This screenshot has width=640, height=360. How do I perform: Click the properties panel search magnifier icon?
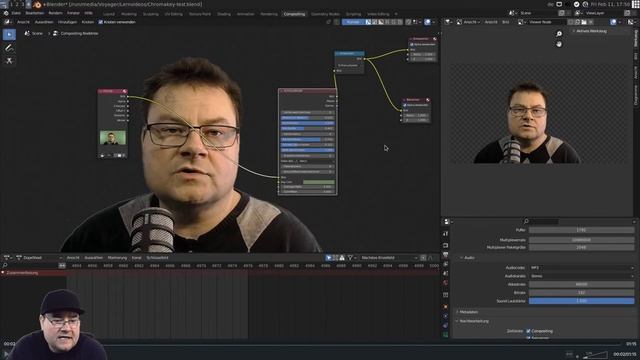[526, 221]
